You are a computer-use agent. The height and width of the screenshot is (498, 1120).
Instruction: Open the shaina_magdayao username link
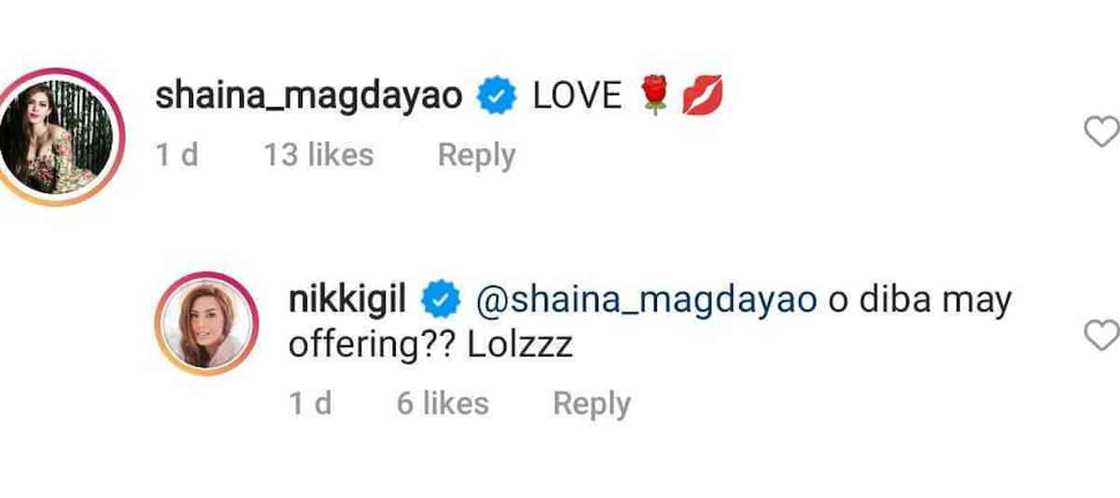click(x=309, y=97)
